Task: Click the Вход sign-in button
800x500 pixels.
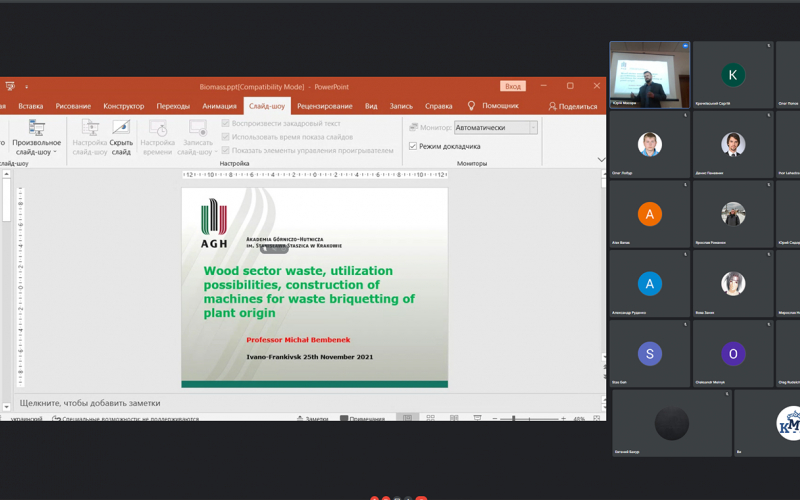Action: pyautogui.click(x=513, y=86)
